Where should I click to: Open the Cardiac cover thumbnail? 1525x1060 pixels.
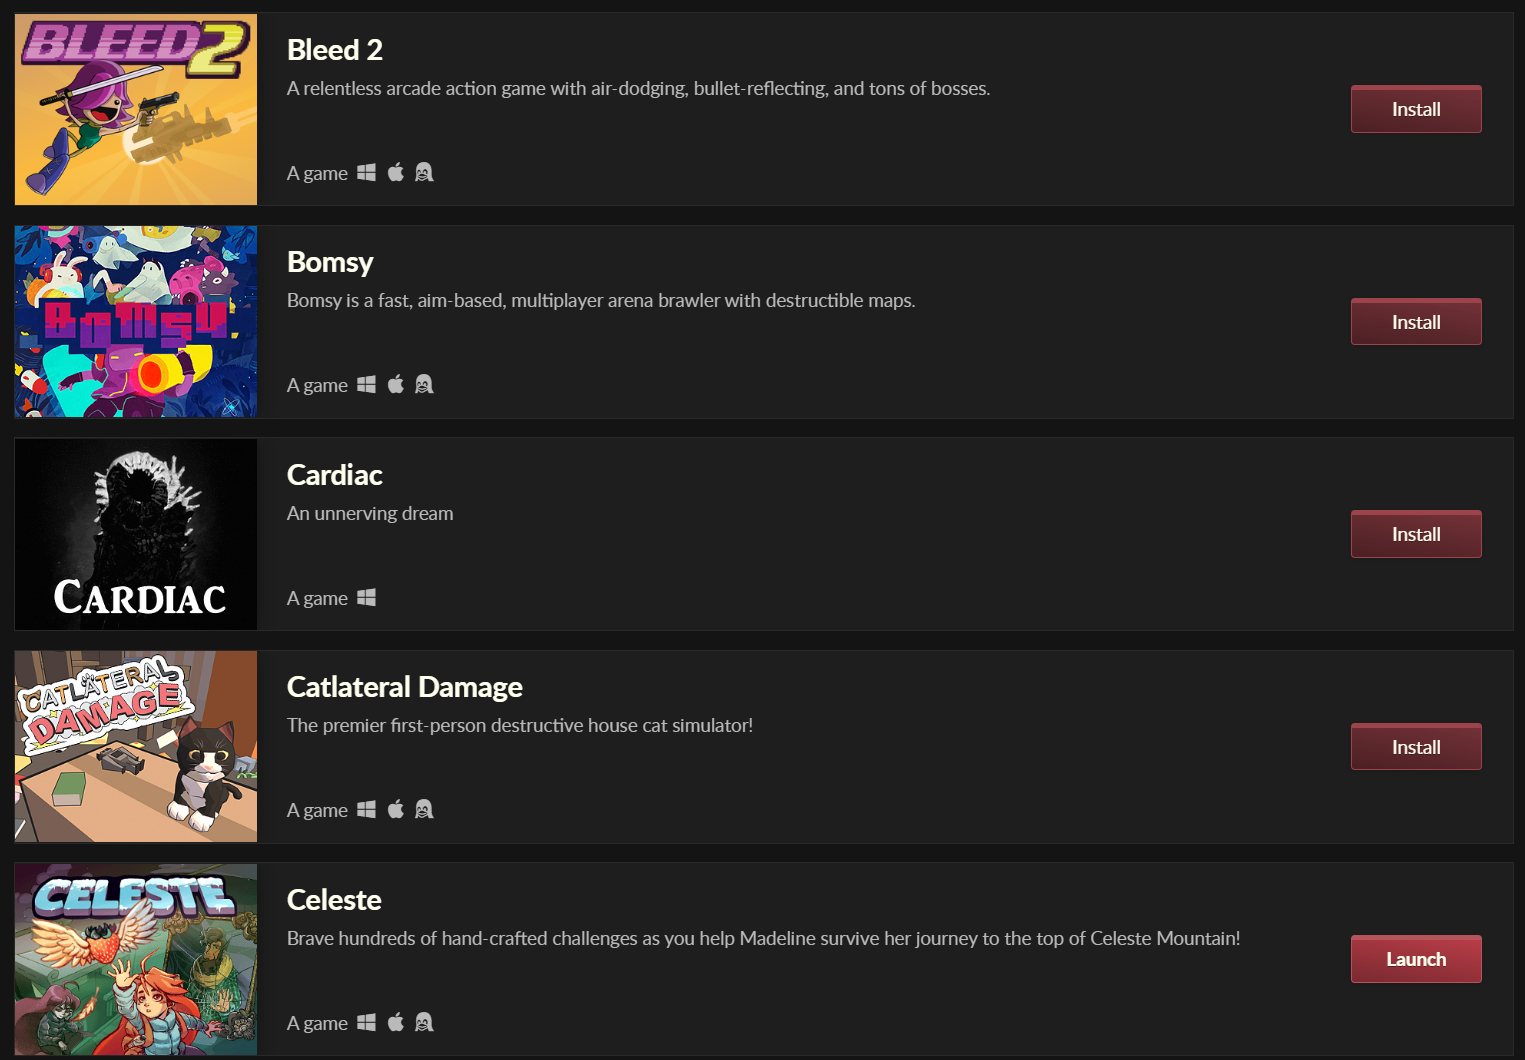(x=136, y=534)
